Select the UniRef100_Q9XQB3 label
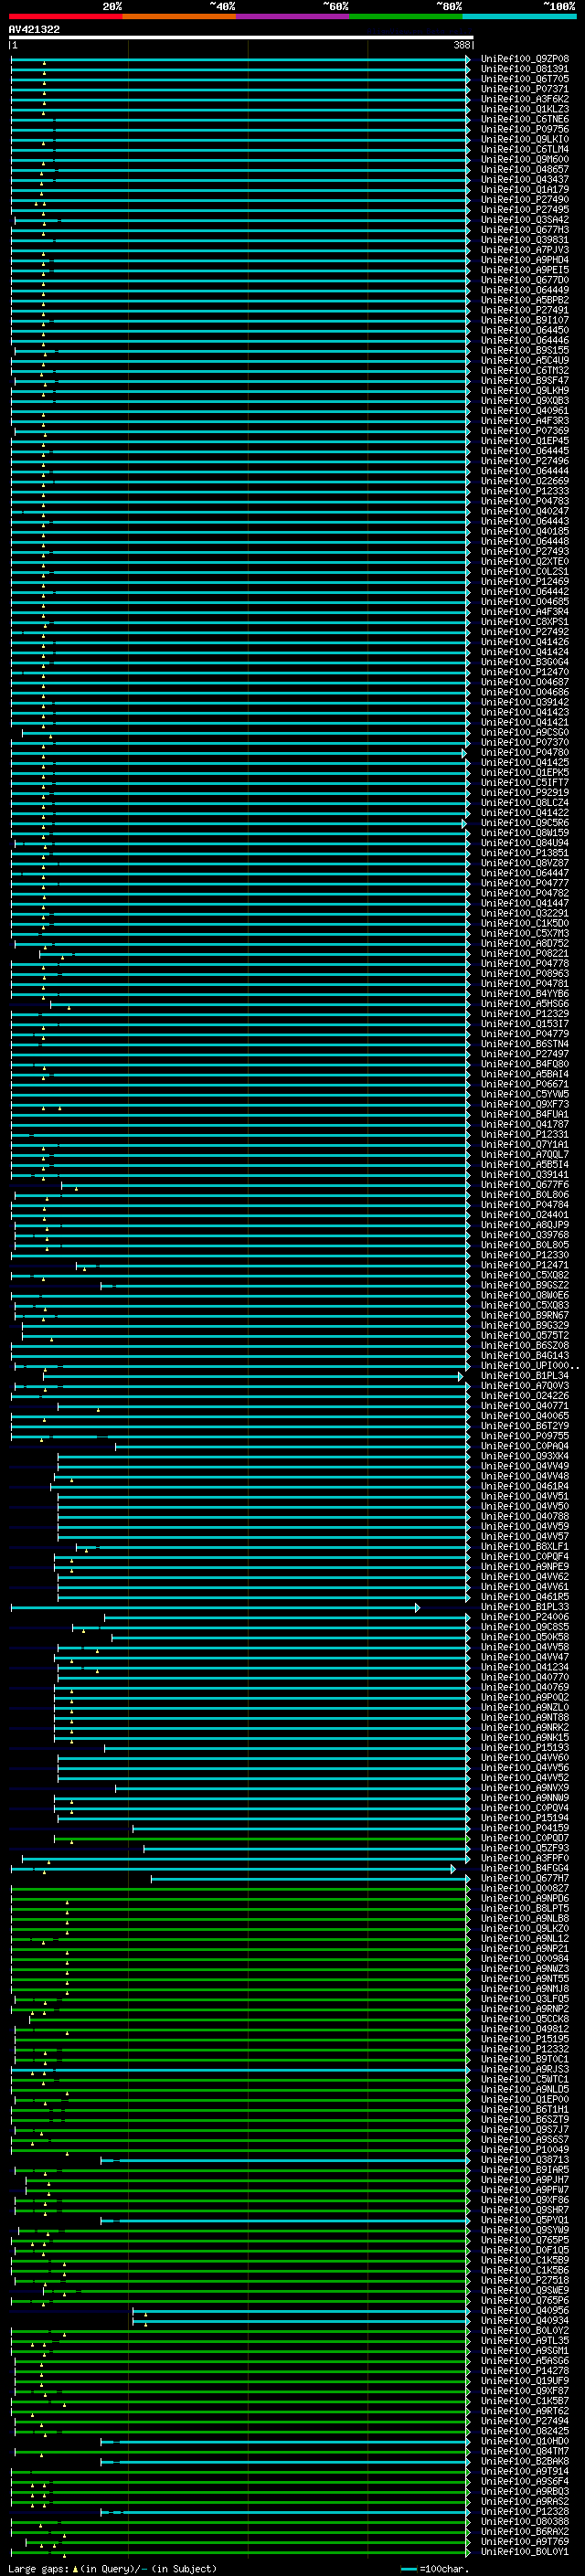This screenshot has height=2576, width=585. (x=524, y=400)
